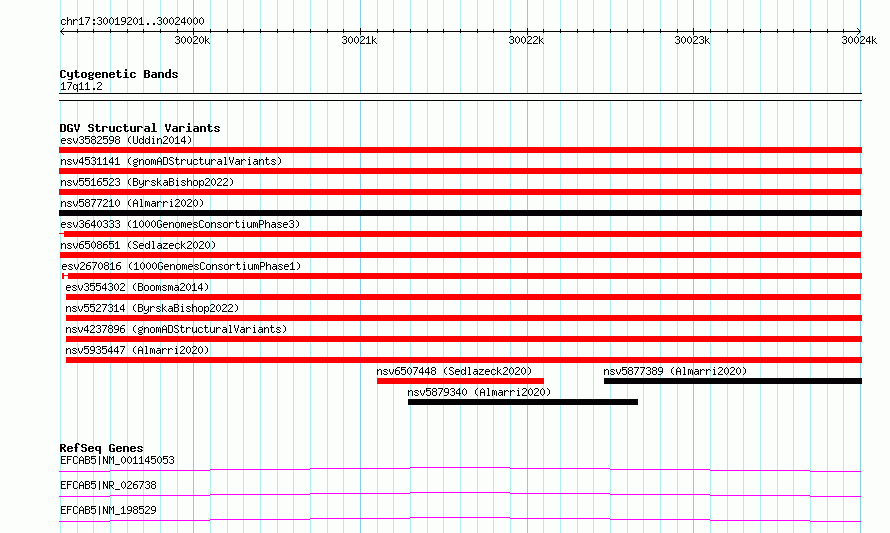
Task: Click the magenta line under EFCAB5|NM_001145053
Action: (460, 469)
